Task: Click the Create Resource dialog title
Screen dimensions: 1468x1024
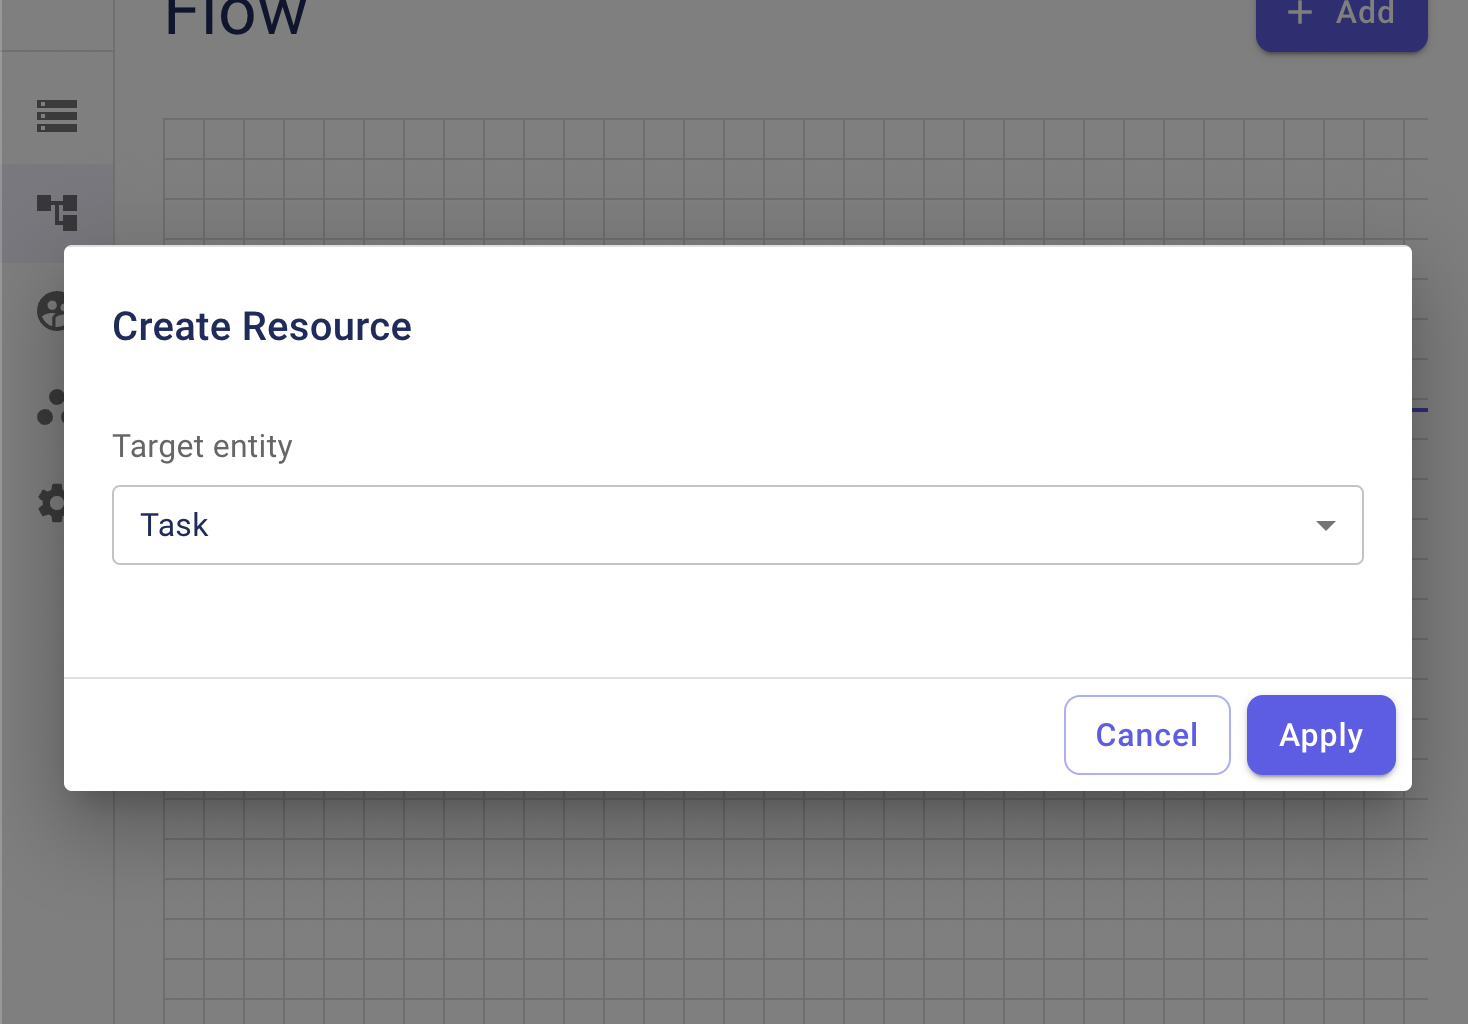Action: 262,327
